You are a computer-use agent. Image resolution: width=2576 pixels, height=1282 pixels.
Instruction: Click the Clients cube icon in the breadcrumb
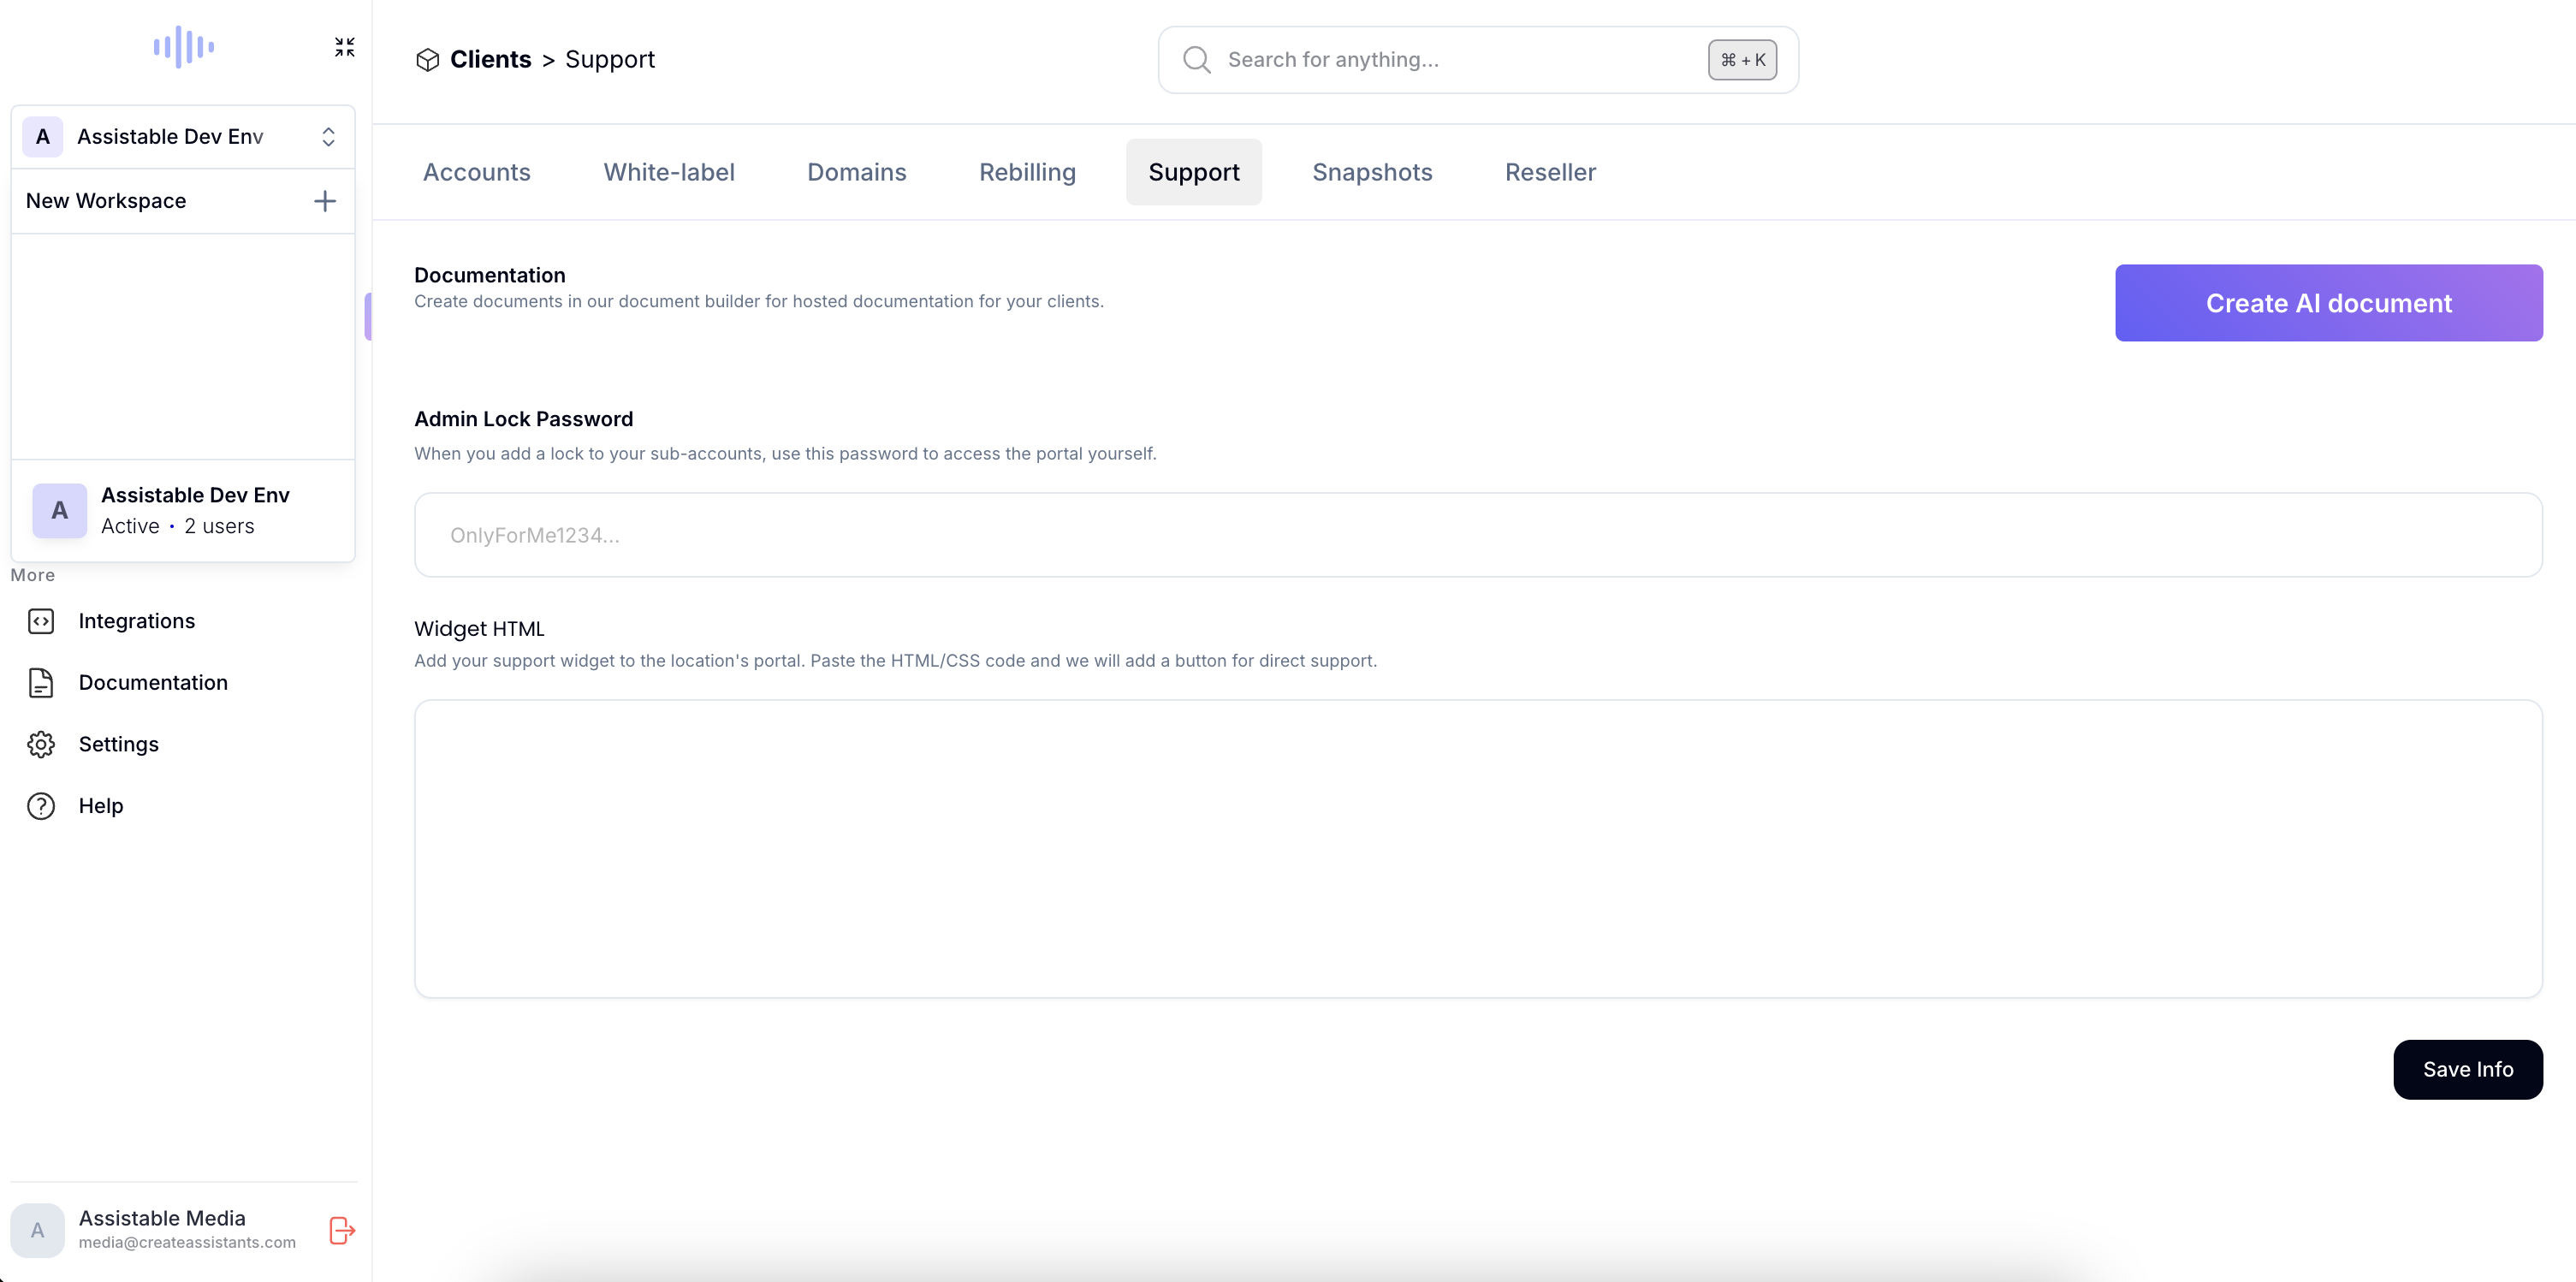click(x=427, y=60)
